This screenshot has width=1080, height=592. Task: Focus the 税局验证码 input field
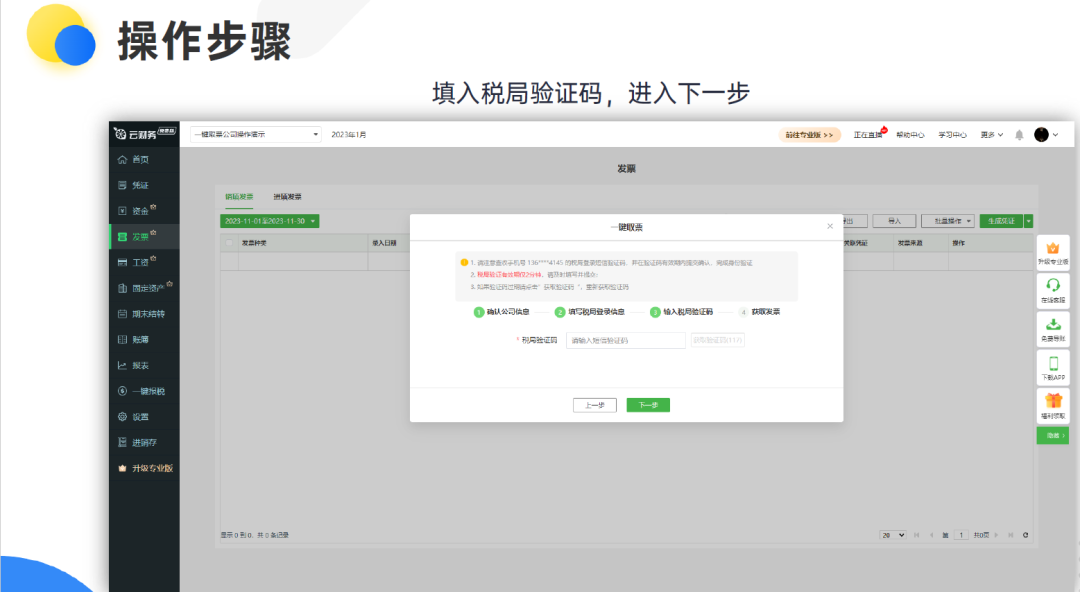[625, 340]
